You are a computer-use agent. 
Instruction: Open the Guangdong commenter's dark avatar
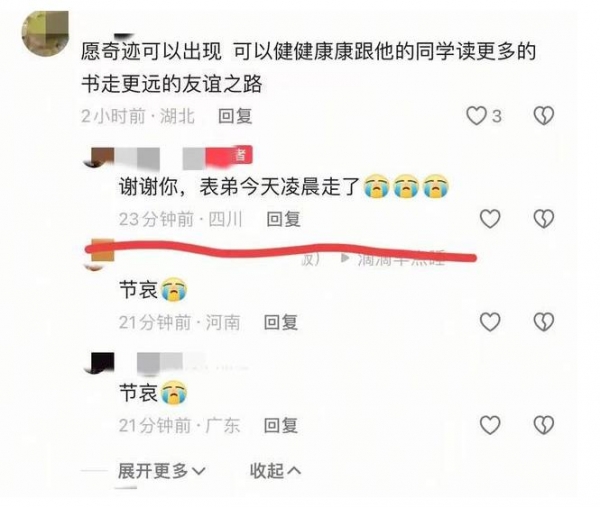pyautogui.click(x=99, y=363)
